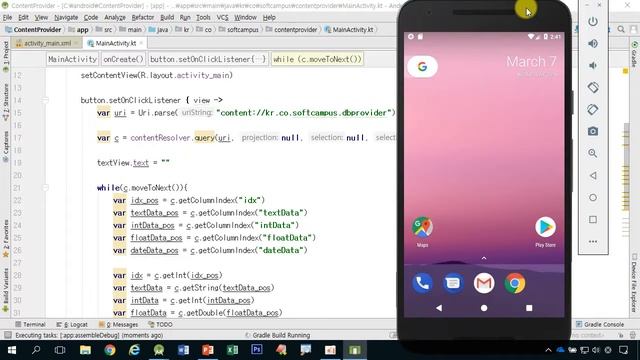Open Play Store on emulator home screen
Viewport: 640px width, 360px height.
(545, 232)
